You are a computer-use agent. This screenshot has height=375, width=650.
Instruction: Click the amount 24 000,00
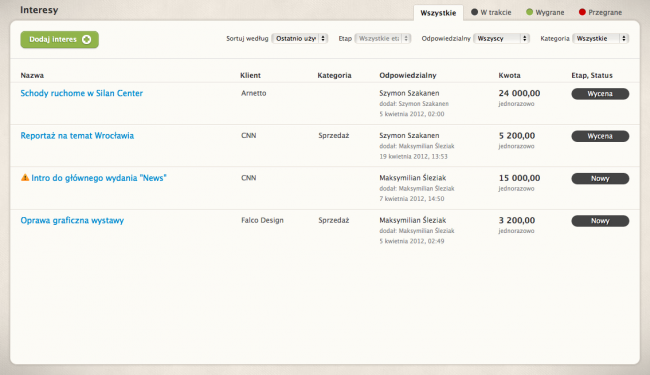[519, 93]
